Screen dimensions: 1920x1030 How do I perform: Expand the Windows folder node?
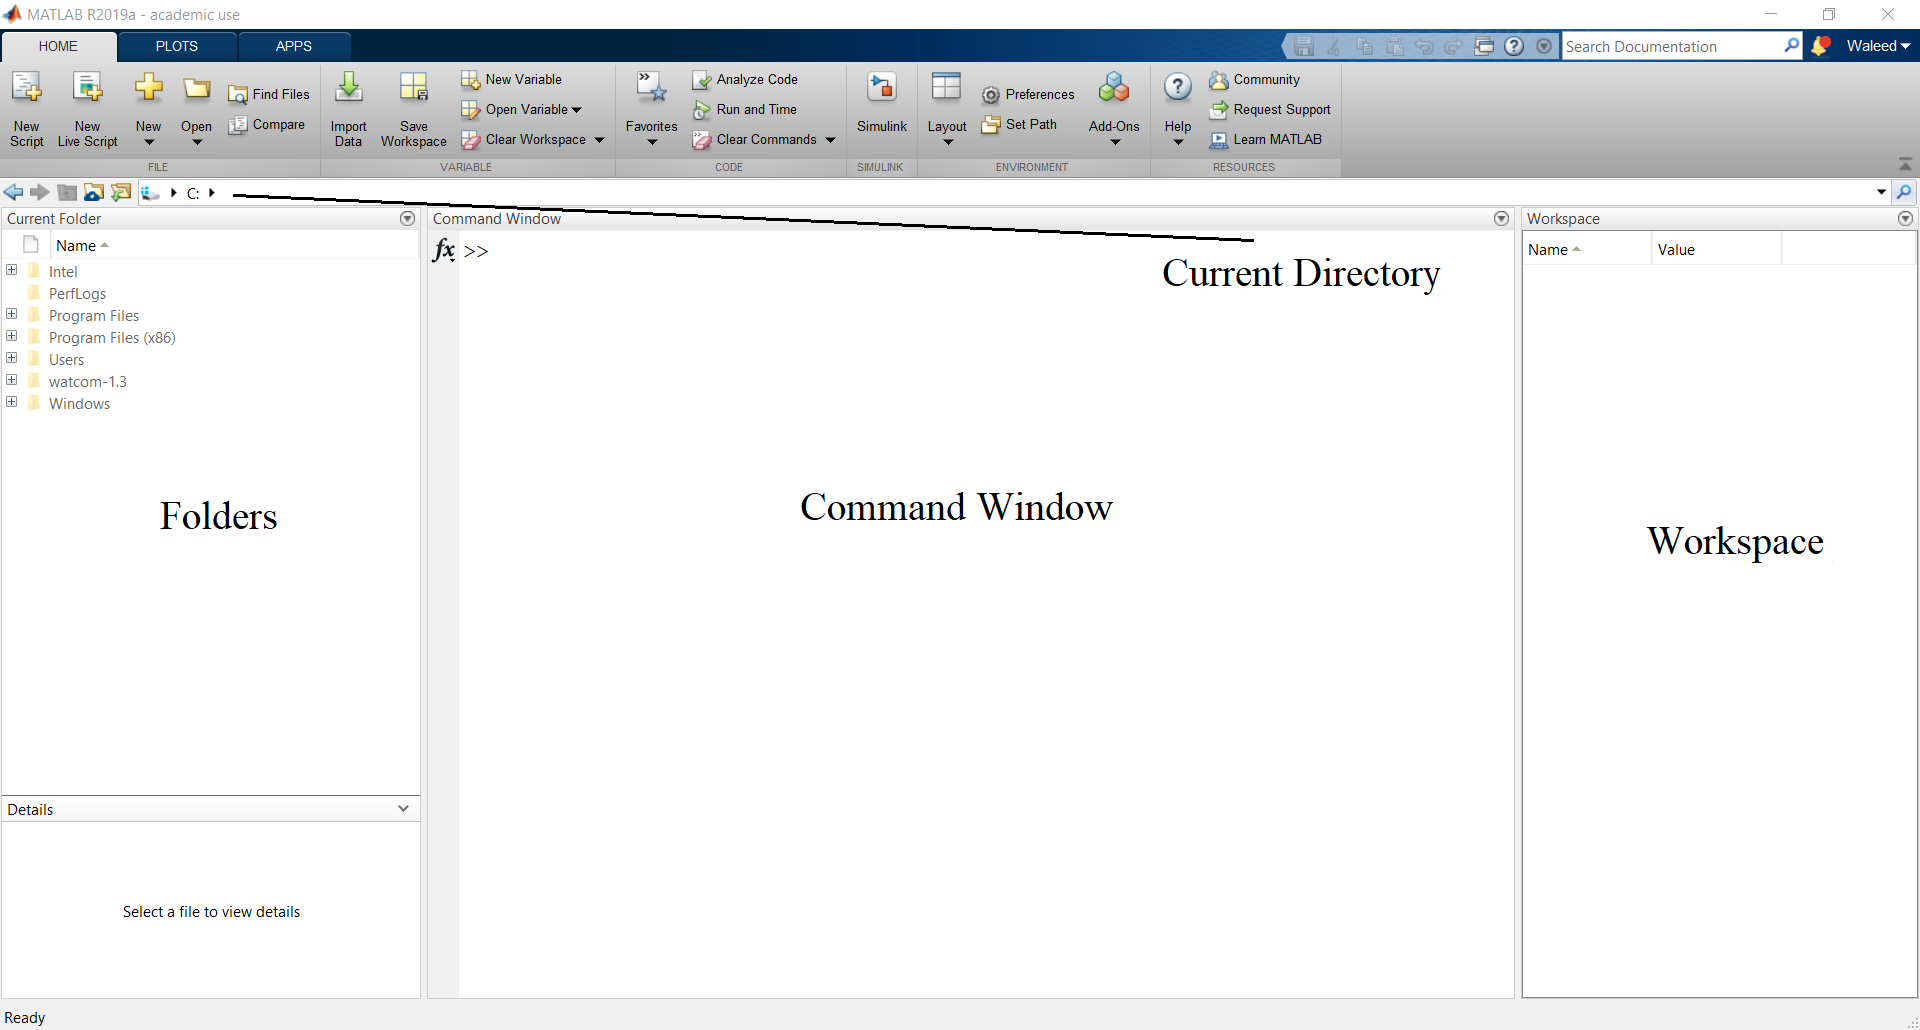click(12, 402)
